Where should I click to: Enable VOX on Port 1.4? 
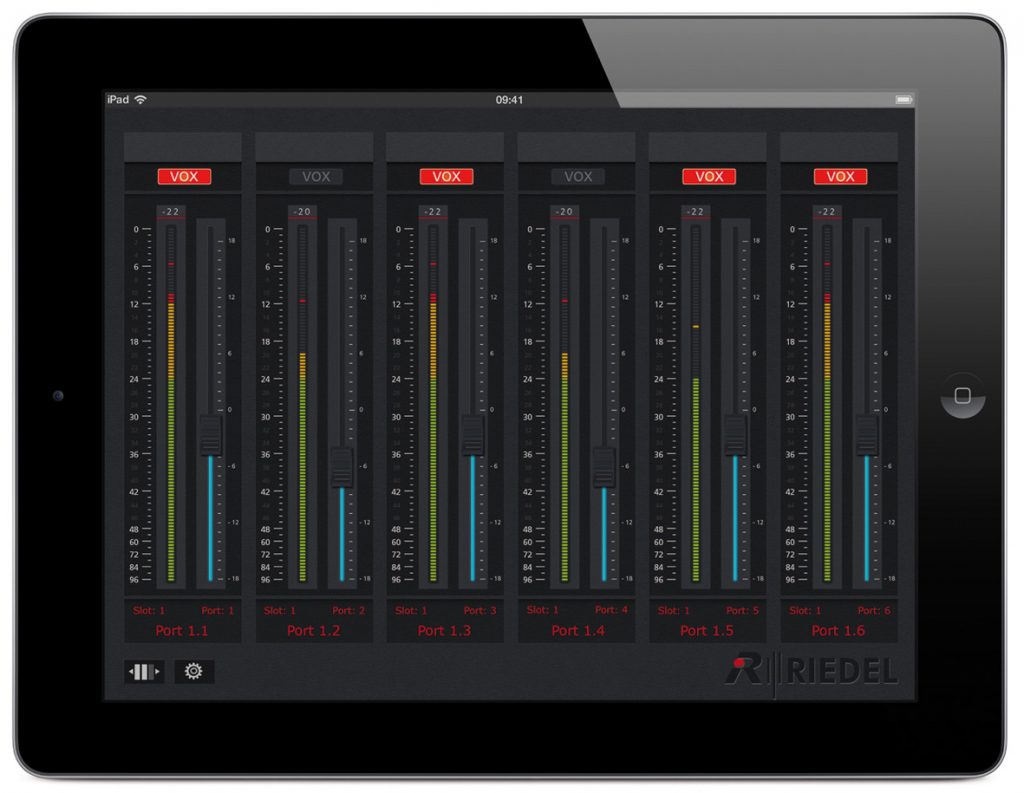578,177
